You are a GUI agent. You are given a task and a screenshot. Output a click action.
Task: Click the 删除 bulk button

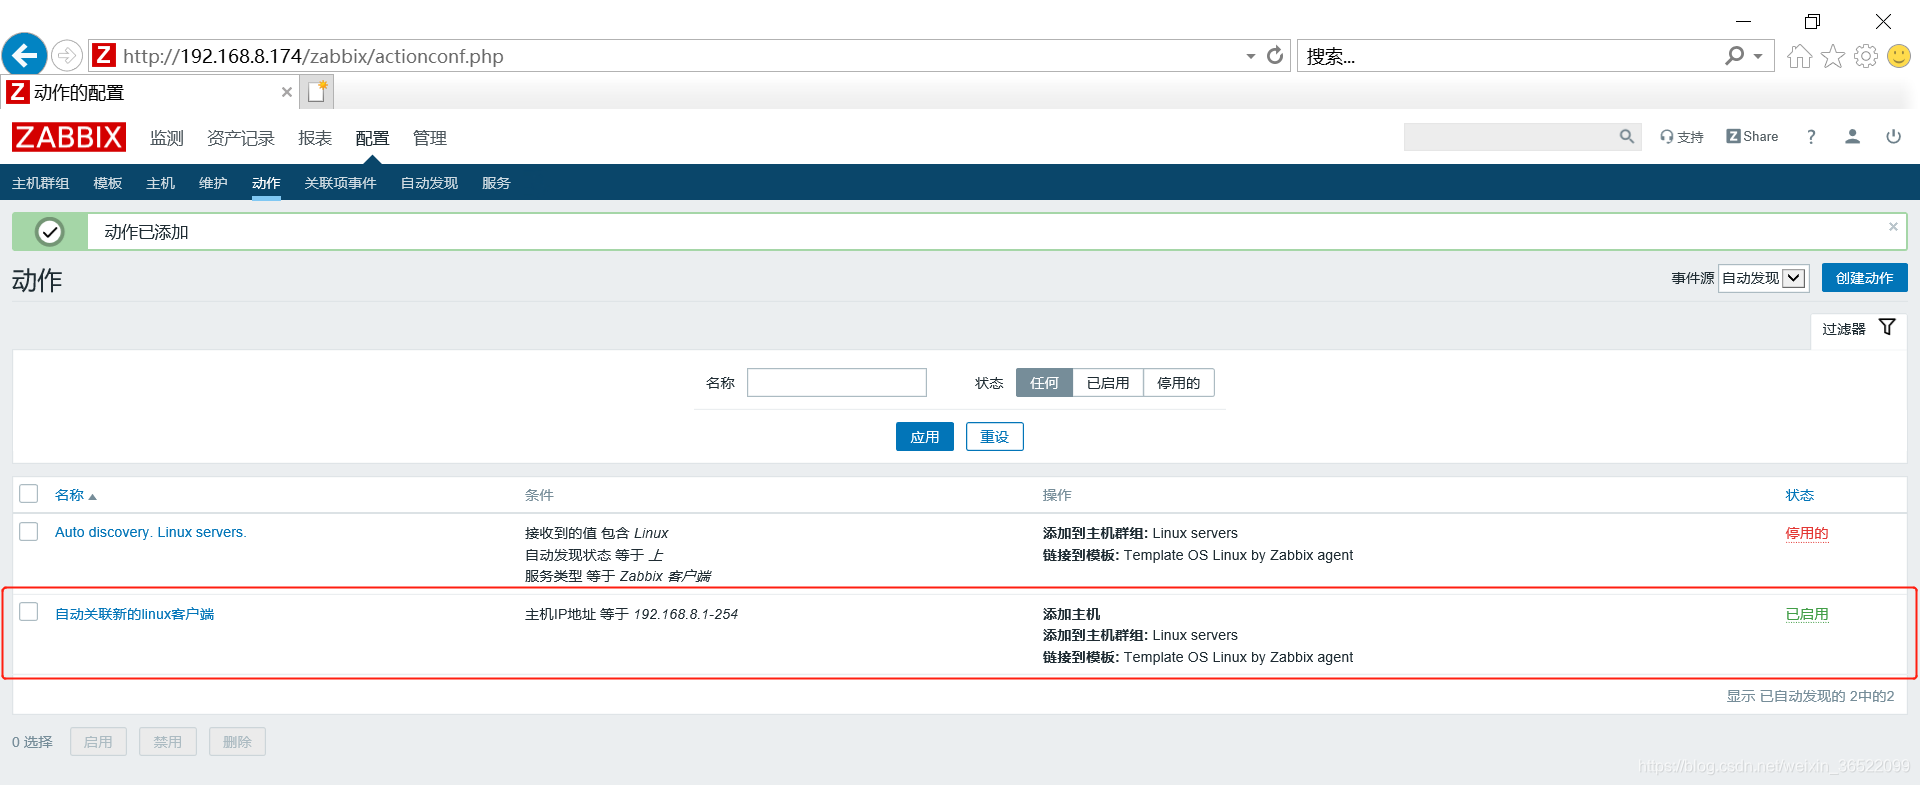237,742
